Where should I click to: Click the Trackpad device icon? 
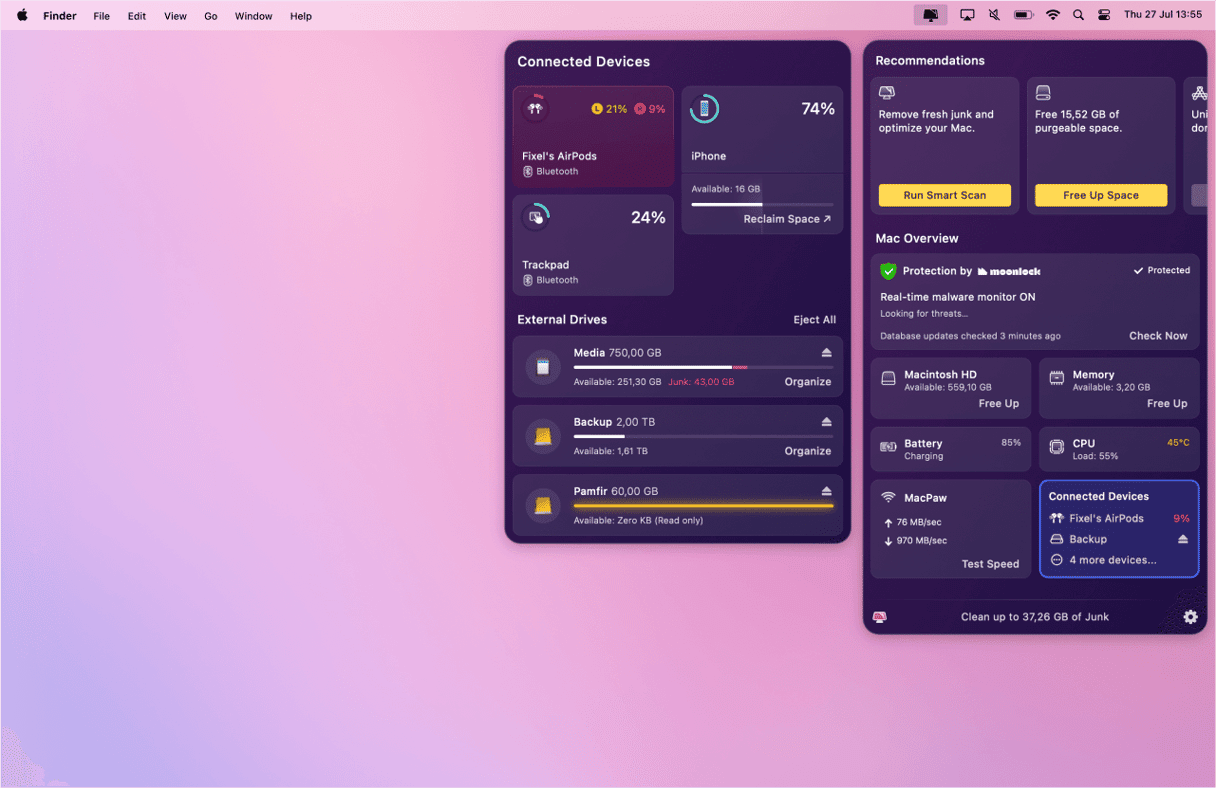point(536,217)
